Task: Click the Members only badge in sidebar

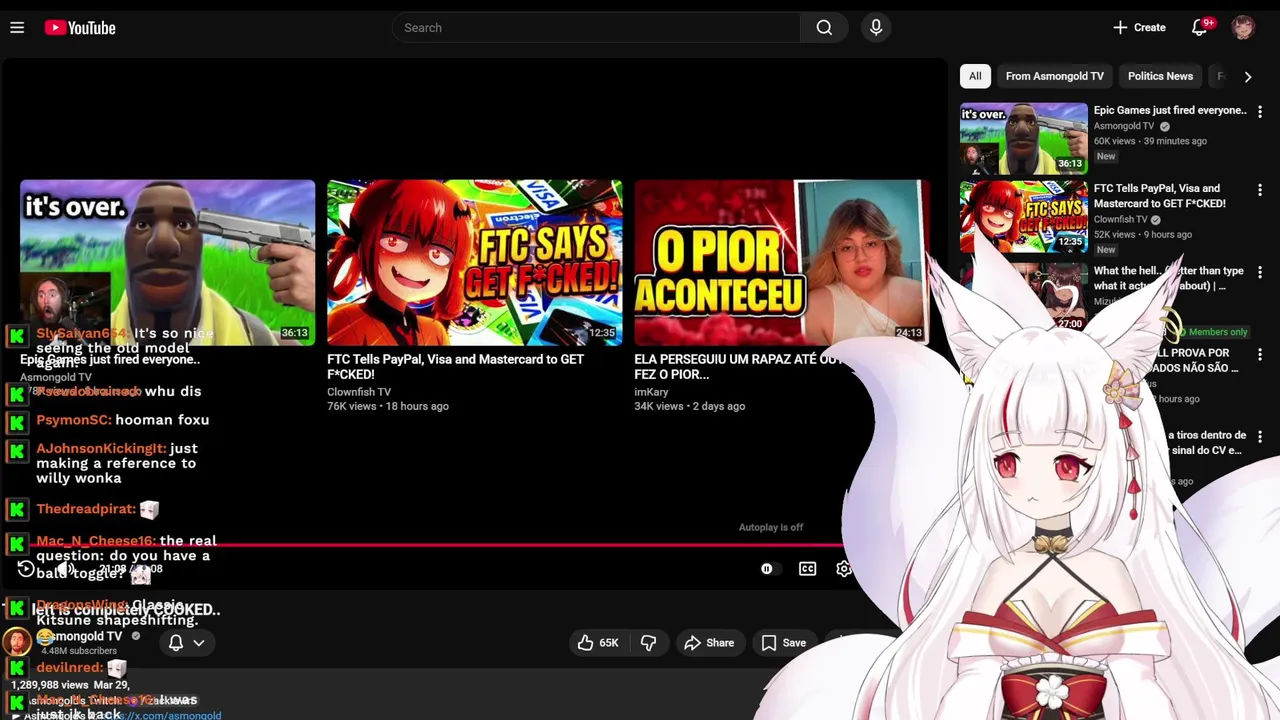Action: coord(1212,332)
